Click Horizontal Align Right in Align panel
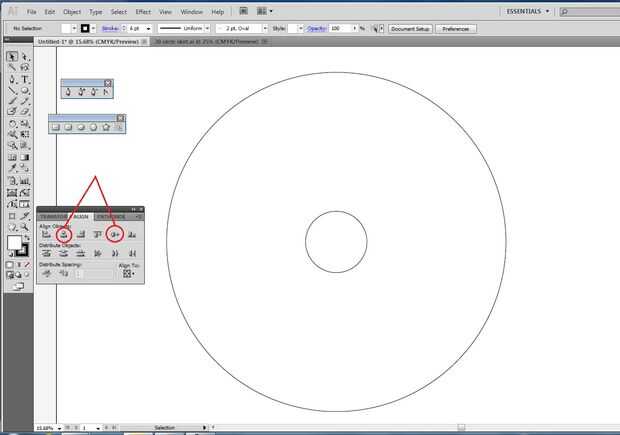620x435 pixels. tap(81, 235)
